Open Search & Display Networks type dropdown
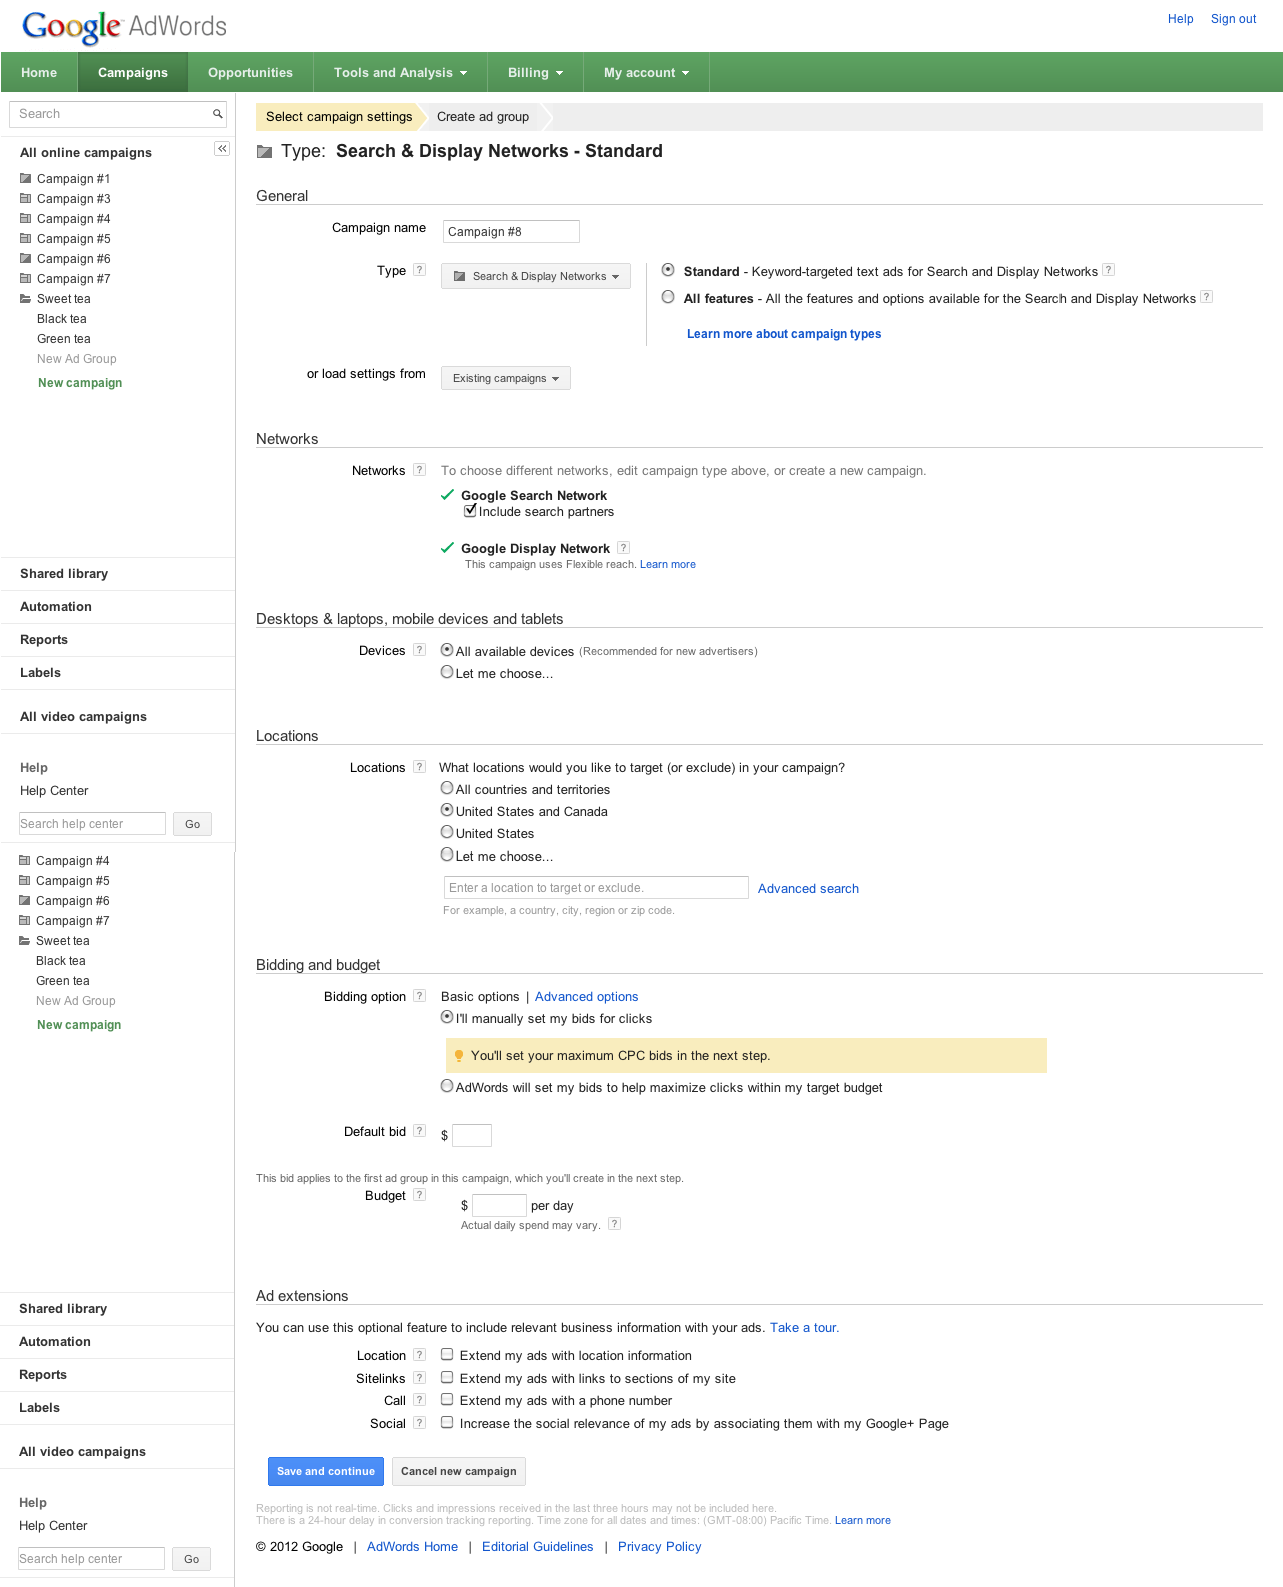The image size is (1283, 1587). 536,276
